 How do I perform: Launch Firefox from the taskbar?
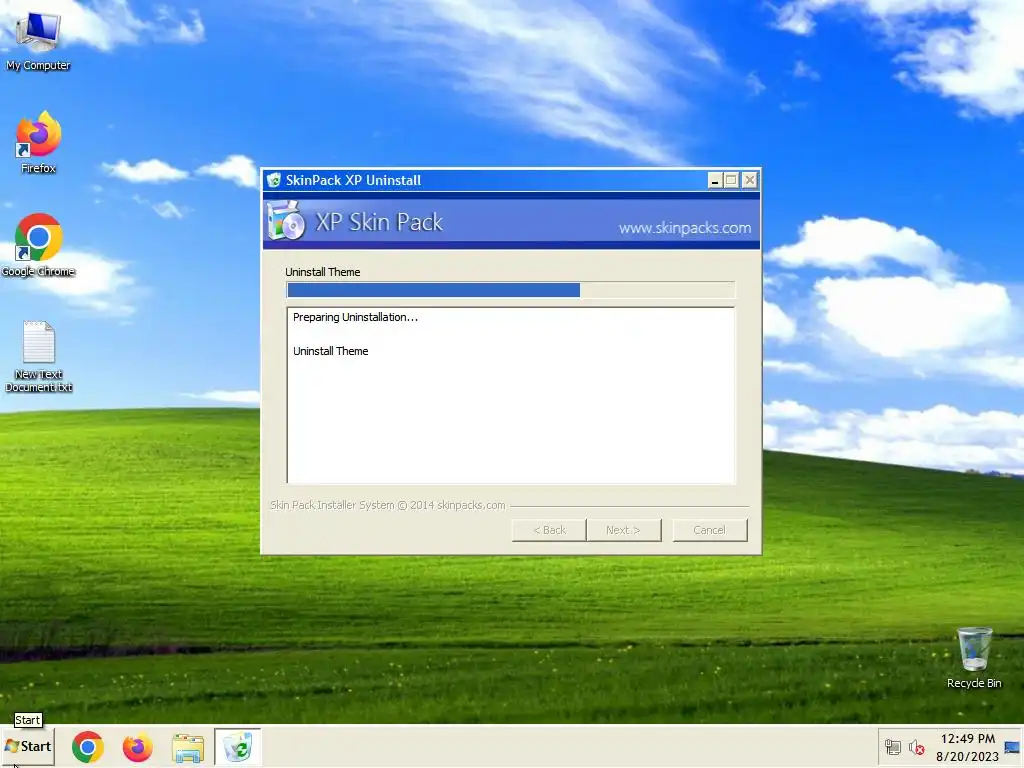(137, 747)
